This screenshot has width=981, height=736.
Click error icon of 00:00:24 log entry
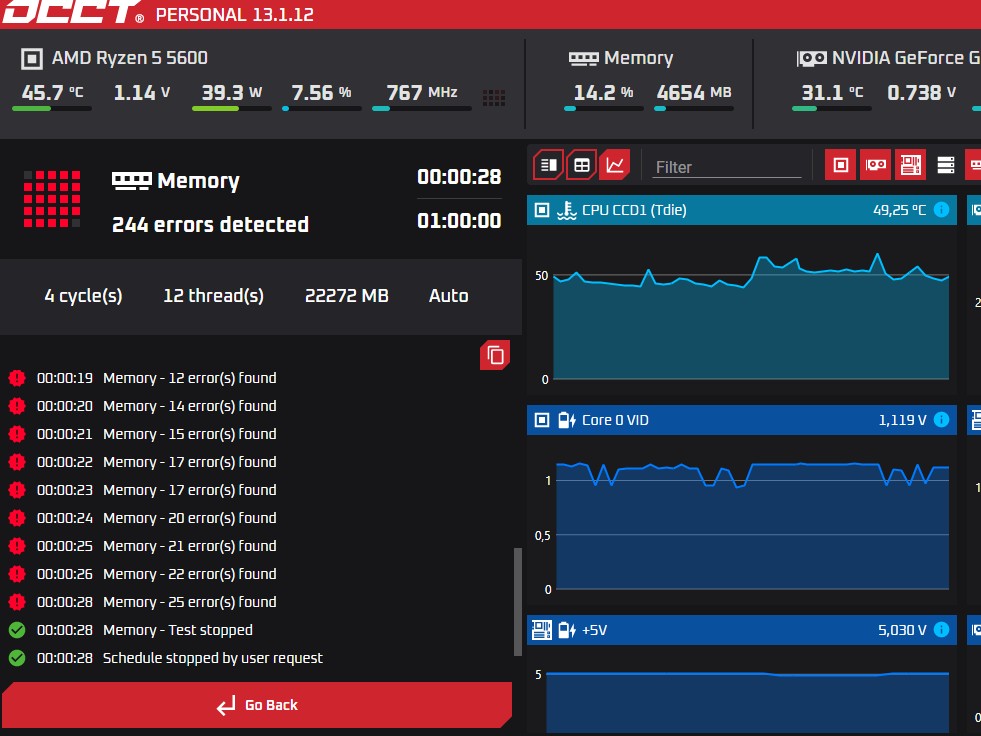pyautogui.click(x=17, y=518)
